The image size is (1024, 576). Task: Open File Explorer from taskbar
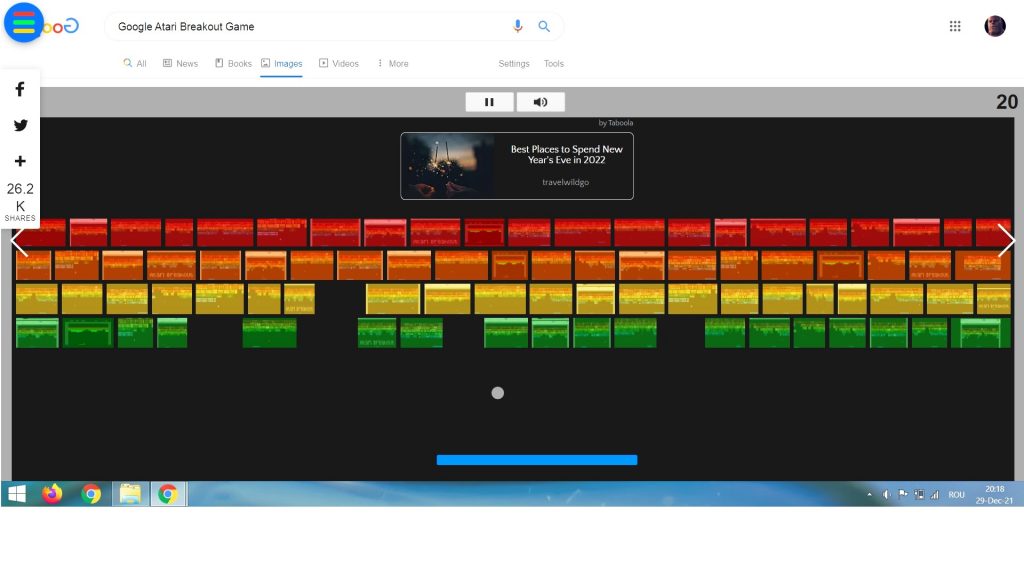point(130,494)
